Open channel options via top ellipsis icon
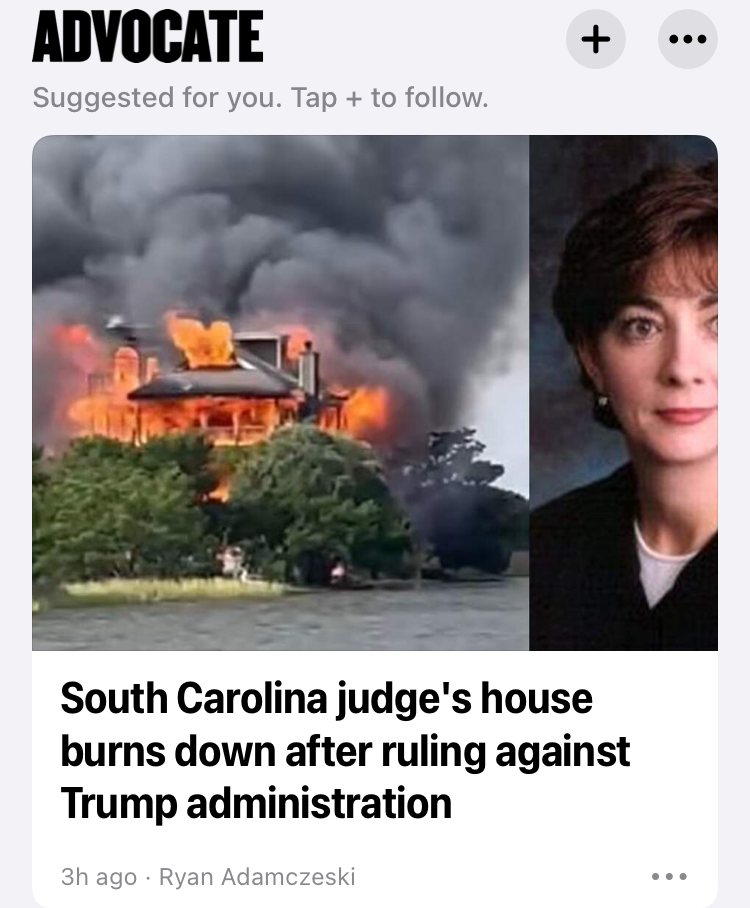The width and height of the screenshot is (750, 908). coord(687,39)
